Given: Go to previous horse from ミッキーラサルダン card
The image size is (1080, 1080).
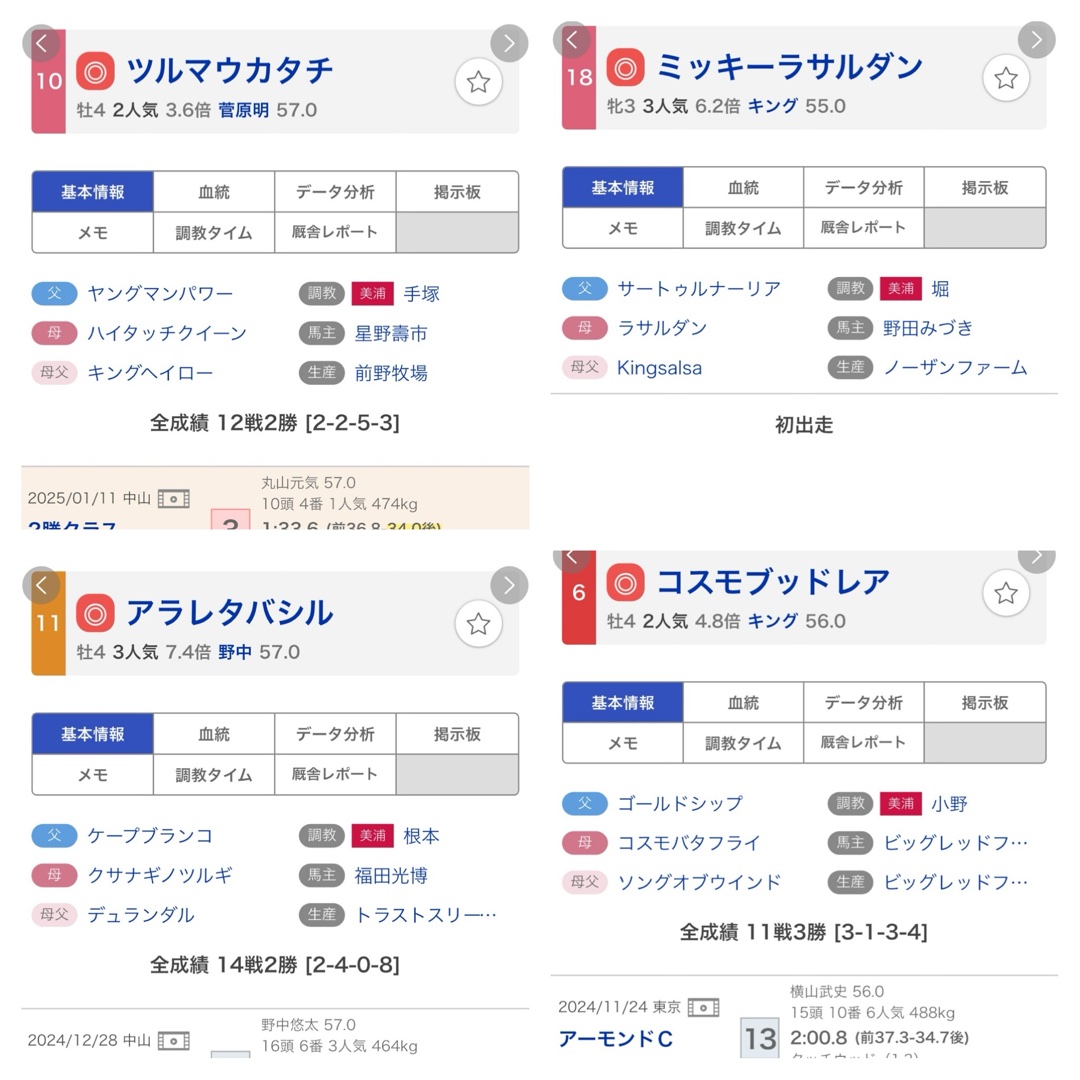Looking at the screenshot, I should click(572, 40).
